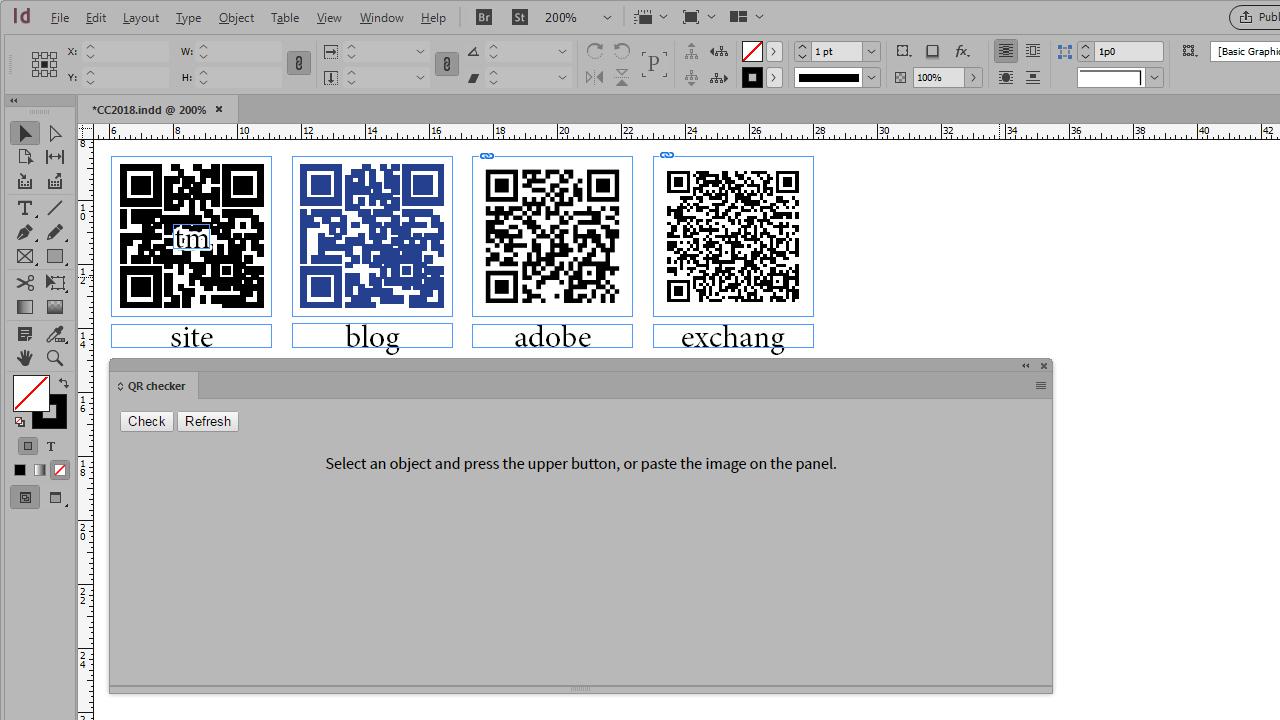Select the Content Placer tool
Screen dimensions: 1280x720
(x=55, y=181)
